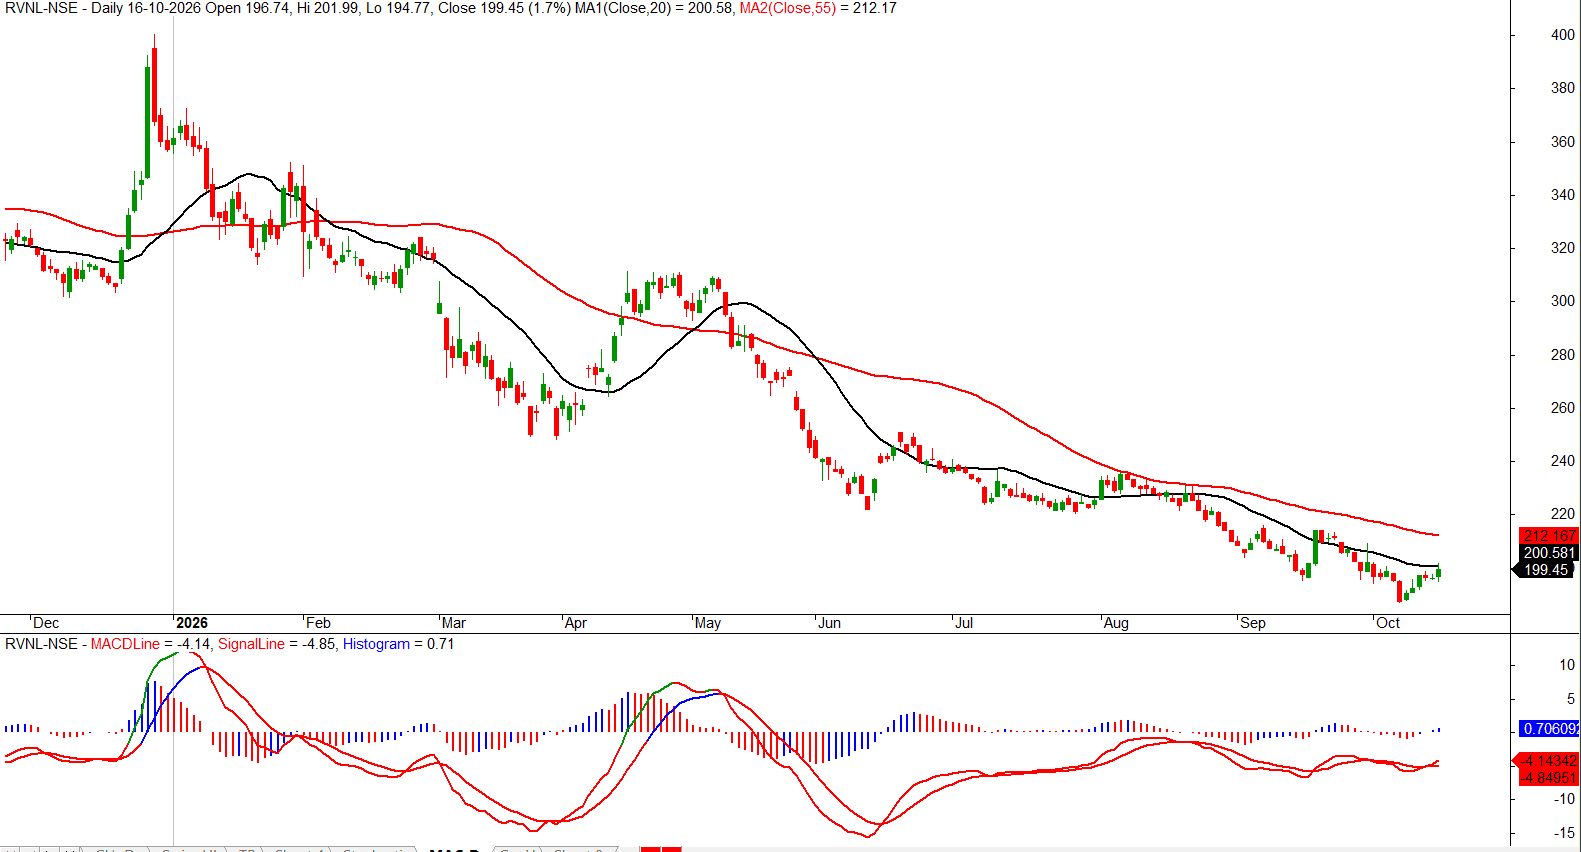Select the MA1(Close,20) = 200.58 label
1581x852 pixels.
(x=654, y=8)
